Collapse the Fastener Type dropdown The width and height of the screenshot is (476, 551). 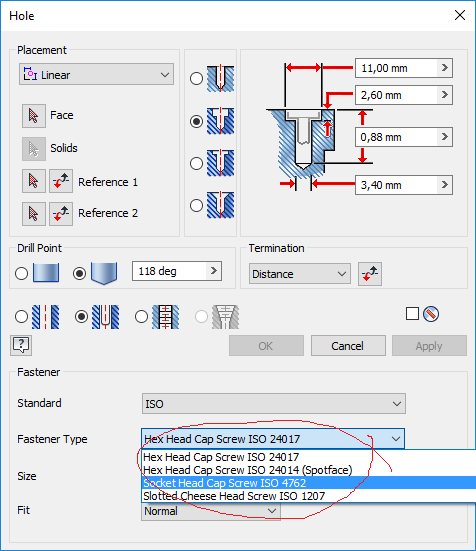(273, 439)
